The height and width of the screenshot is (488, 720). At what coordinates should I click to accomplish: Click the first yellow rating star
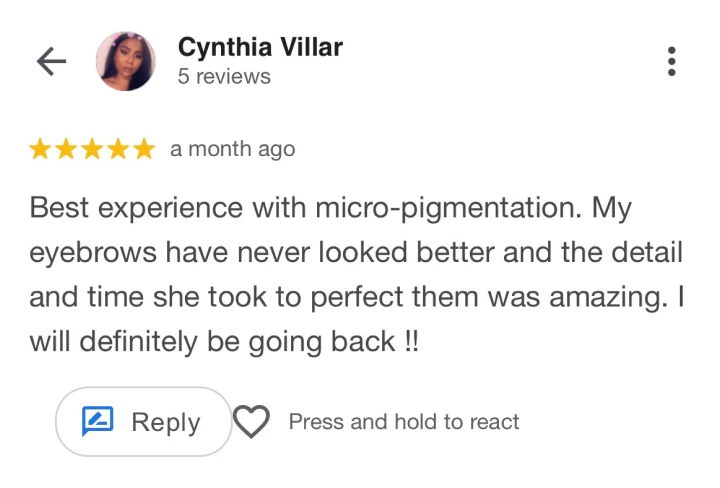[x=41, y=150]
